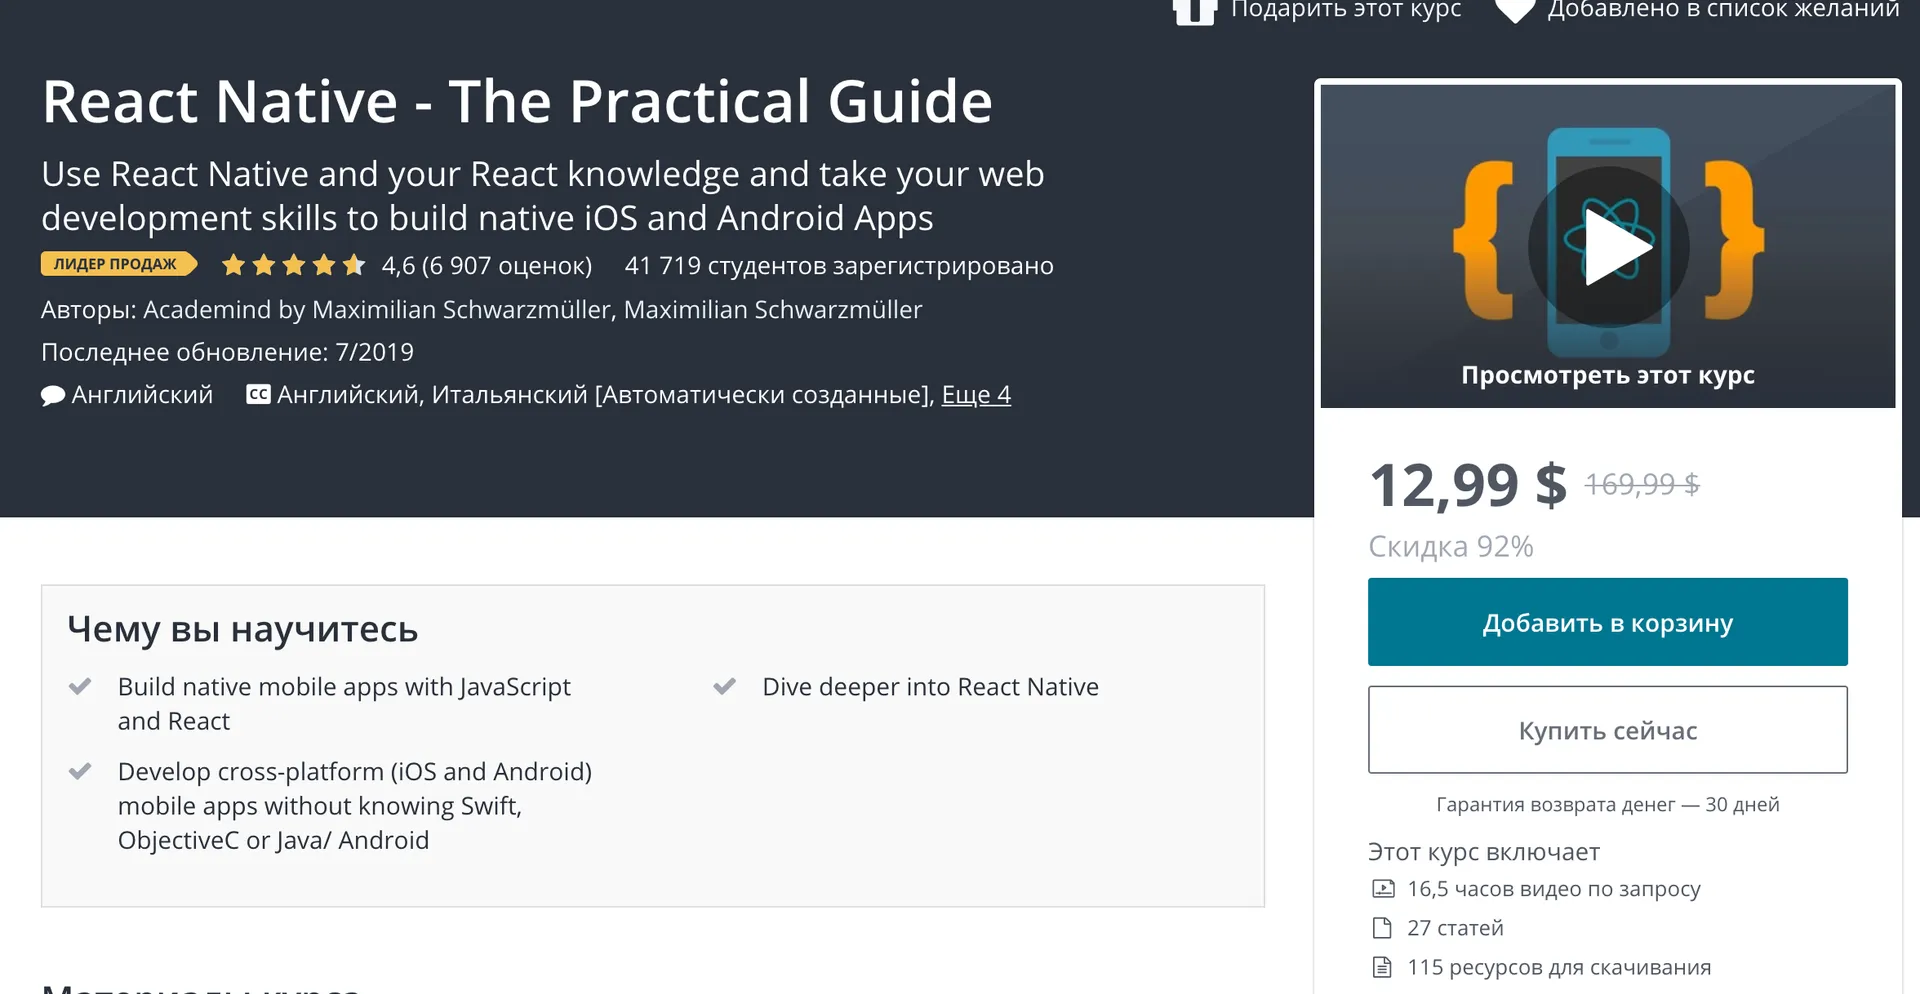
Task: Click the "4,6 (6 907 оценок)" rating text
Action: (486, 266)
